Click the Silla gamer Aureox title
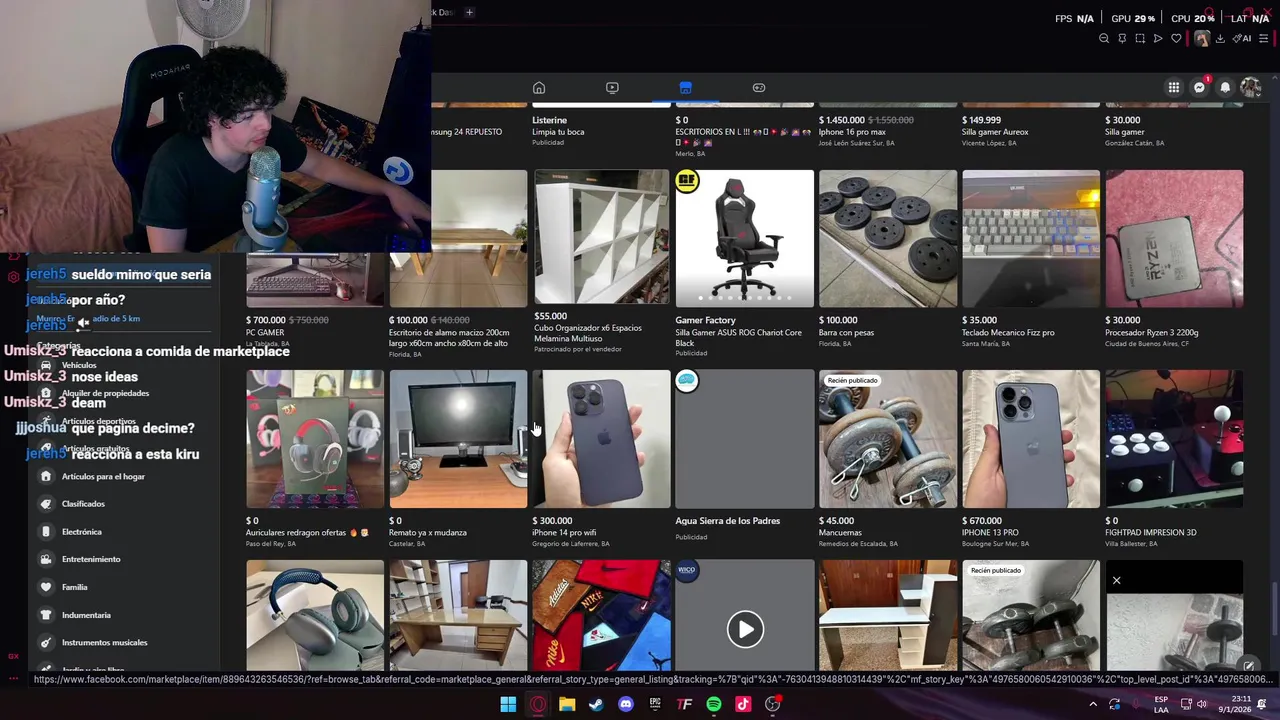Viewport: 1280px width, 720px height. (995, 132)
